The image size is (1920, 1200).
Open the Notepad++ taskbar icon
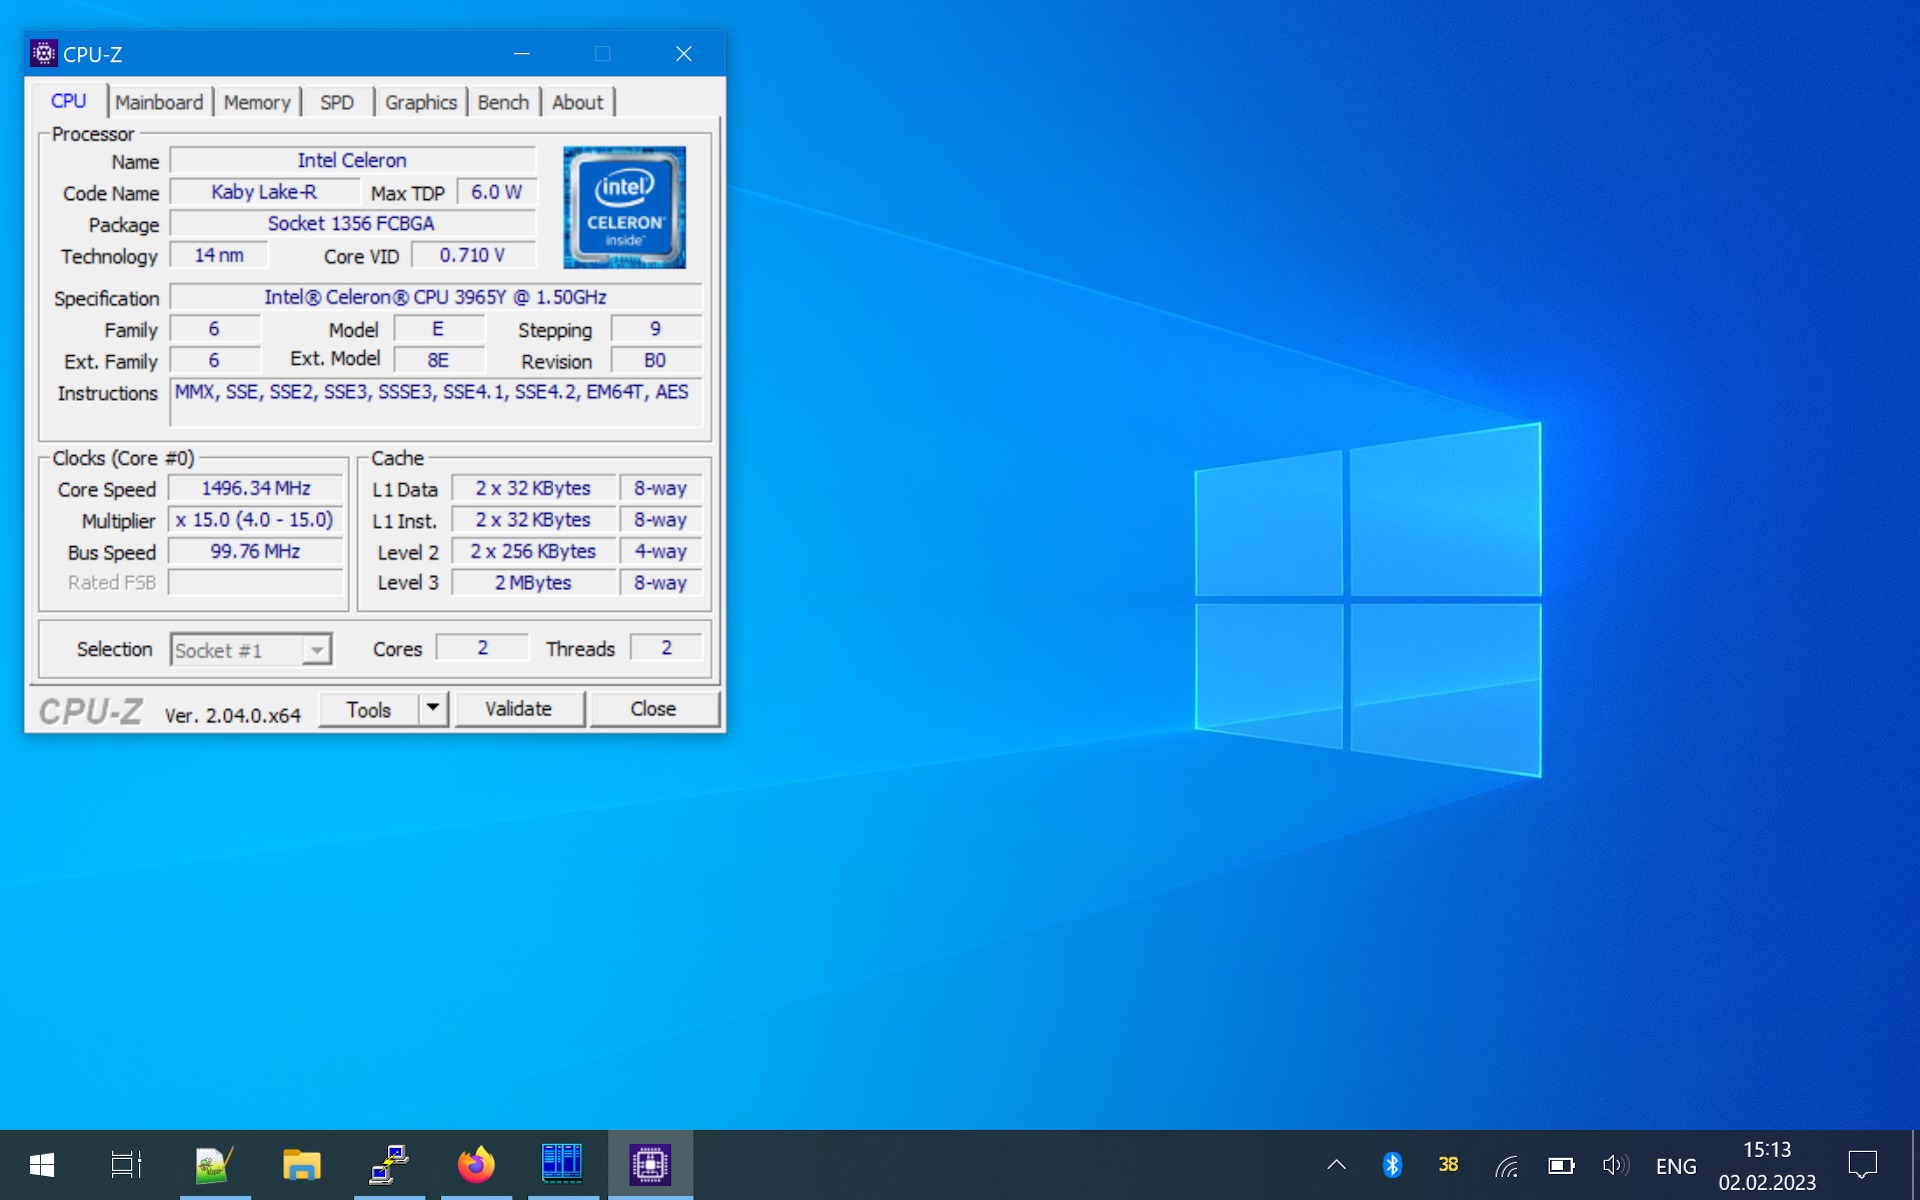(x=214, y=1164)
